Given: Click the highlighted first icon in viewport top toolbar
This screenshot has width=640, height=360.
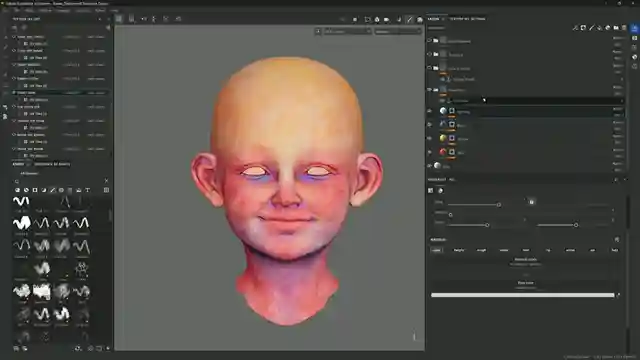Looking at the screenshot, I should (x=118, y=19).
